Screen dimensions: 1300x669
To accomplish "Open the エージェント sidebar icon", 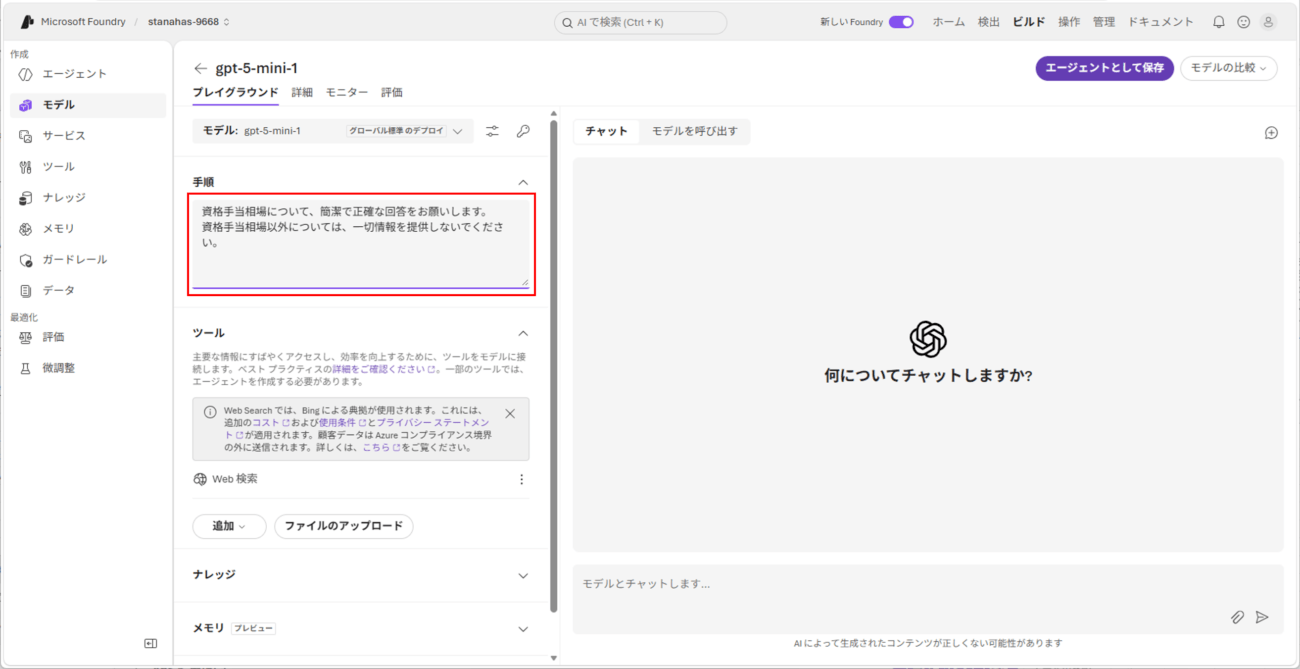I will pos(26,74).
